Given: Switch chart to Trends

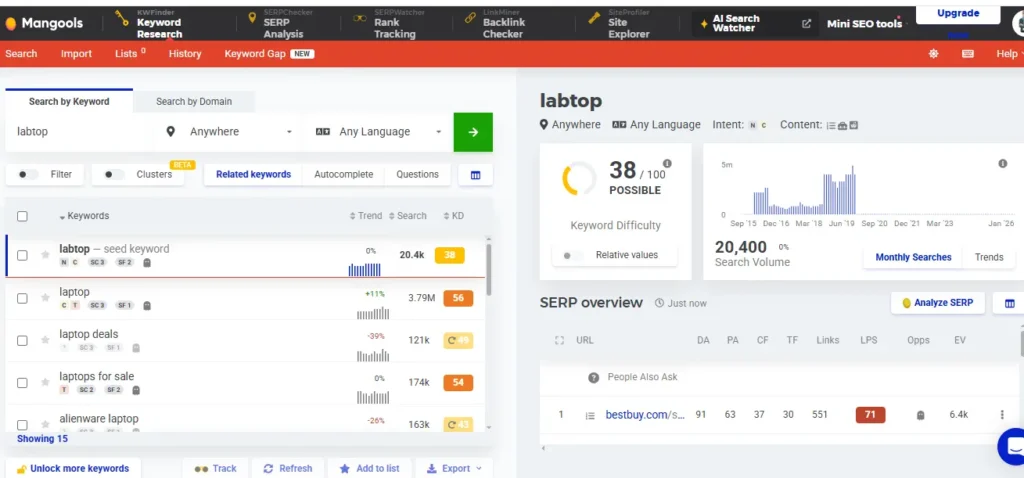Looking at the screenshot, I should [x=989, y=257].
